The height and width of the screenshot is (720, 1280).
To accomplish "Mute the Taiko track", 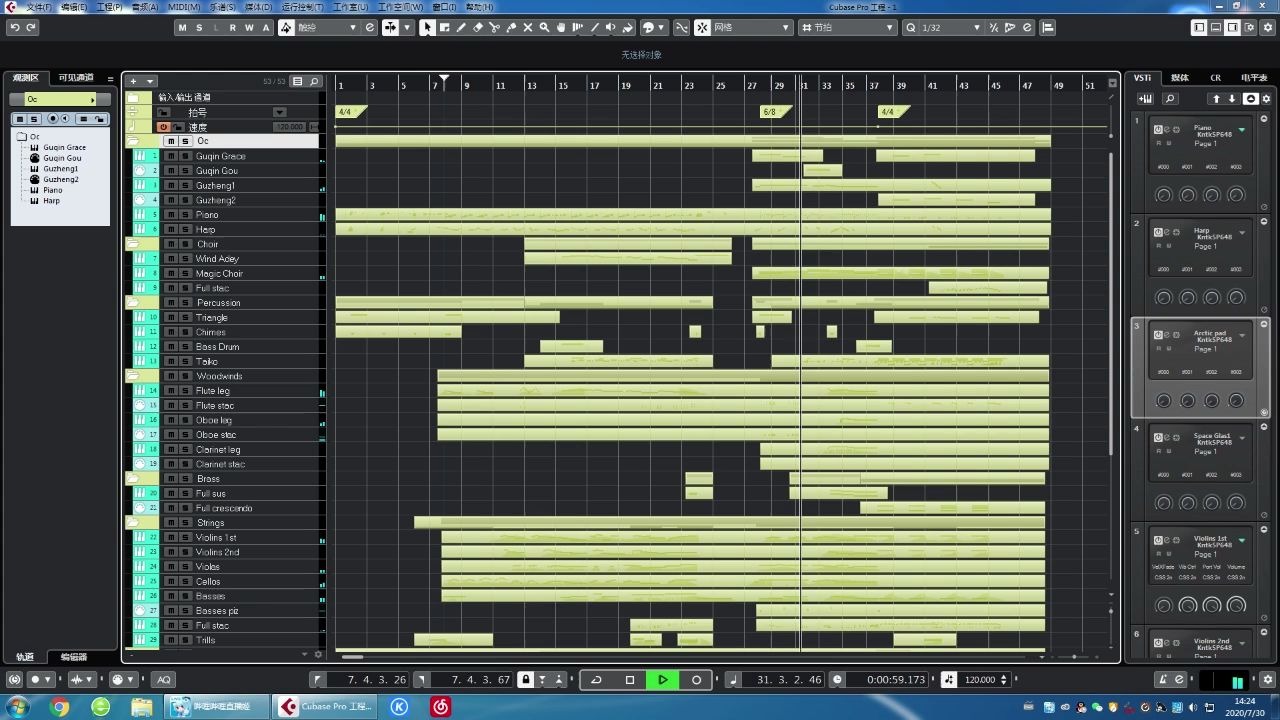I will point(171,361).
